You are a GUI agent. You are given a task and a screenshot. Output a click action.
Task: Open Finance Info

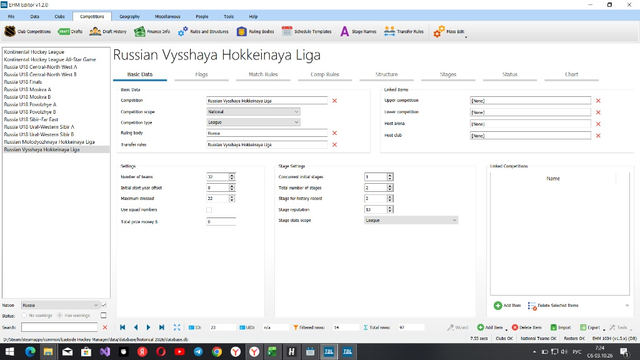point(152,31)
